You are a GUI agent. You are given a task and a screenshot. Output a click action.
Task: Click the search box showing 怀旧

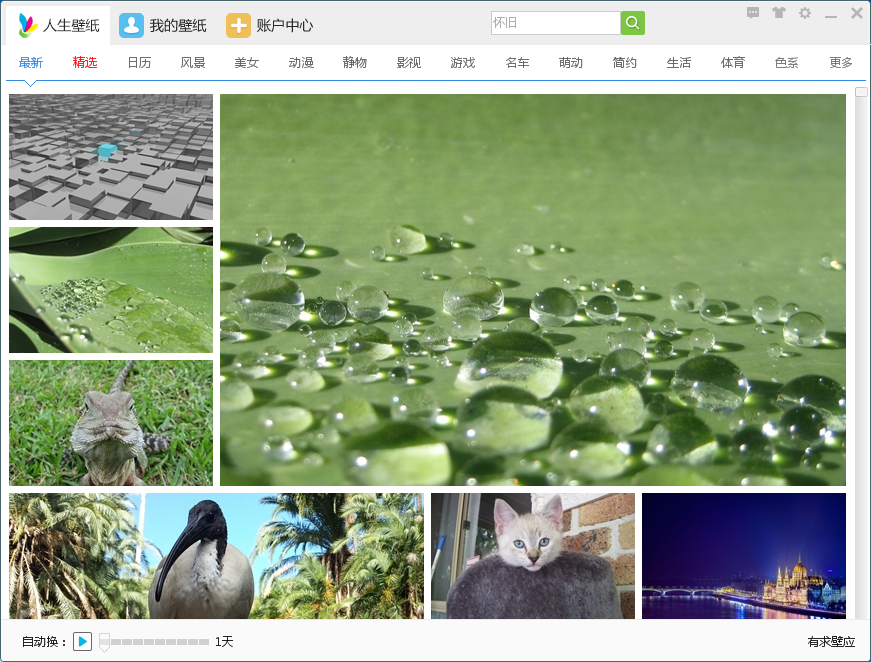point(555,23)
